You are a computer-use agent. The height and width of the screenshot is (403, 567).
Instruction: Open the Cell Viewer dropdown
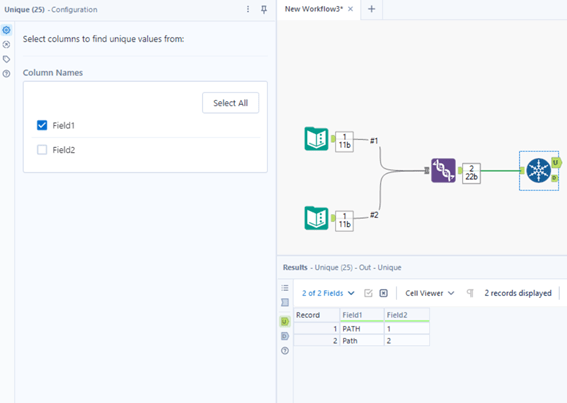429,293
